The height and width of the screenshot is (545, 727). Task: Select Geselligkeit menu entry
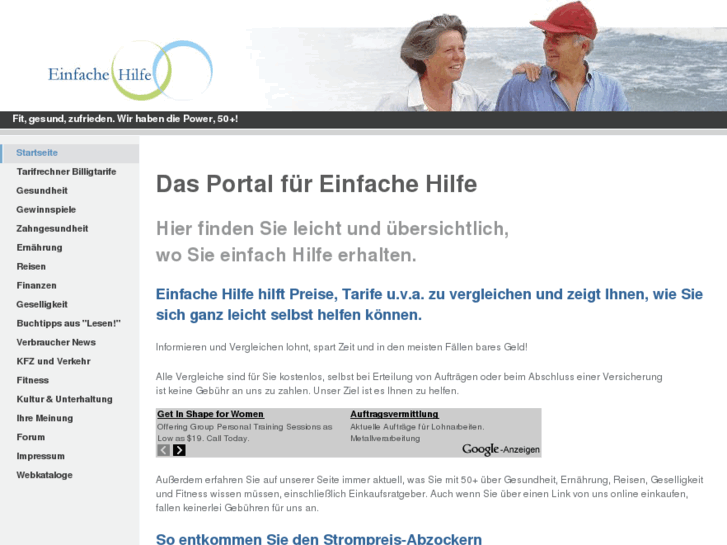(x=42, y=305)
